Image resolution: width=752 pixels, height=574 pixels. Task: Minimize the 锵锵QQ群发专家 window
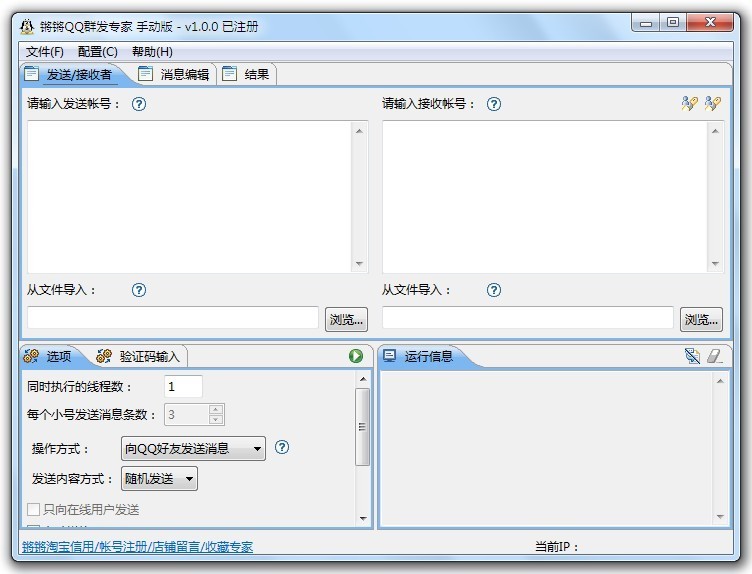(x=646, y=23)
